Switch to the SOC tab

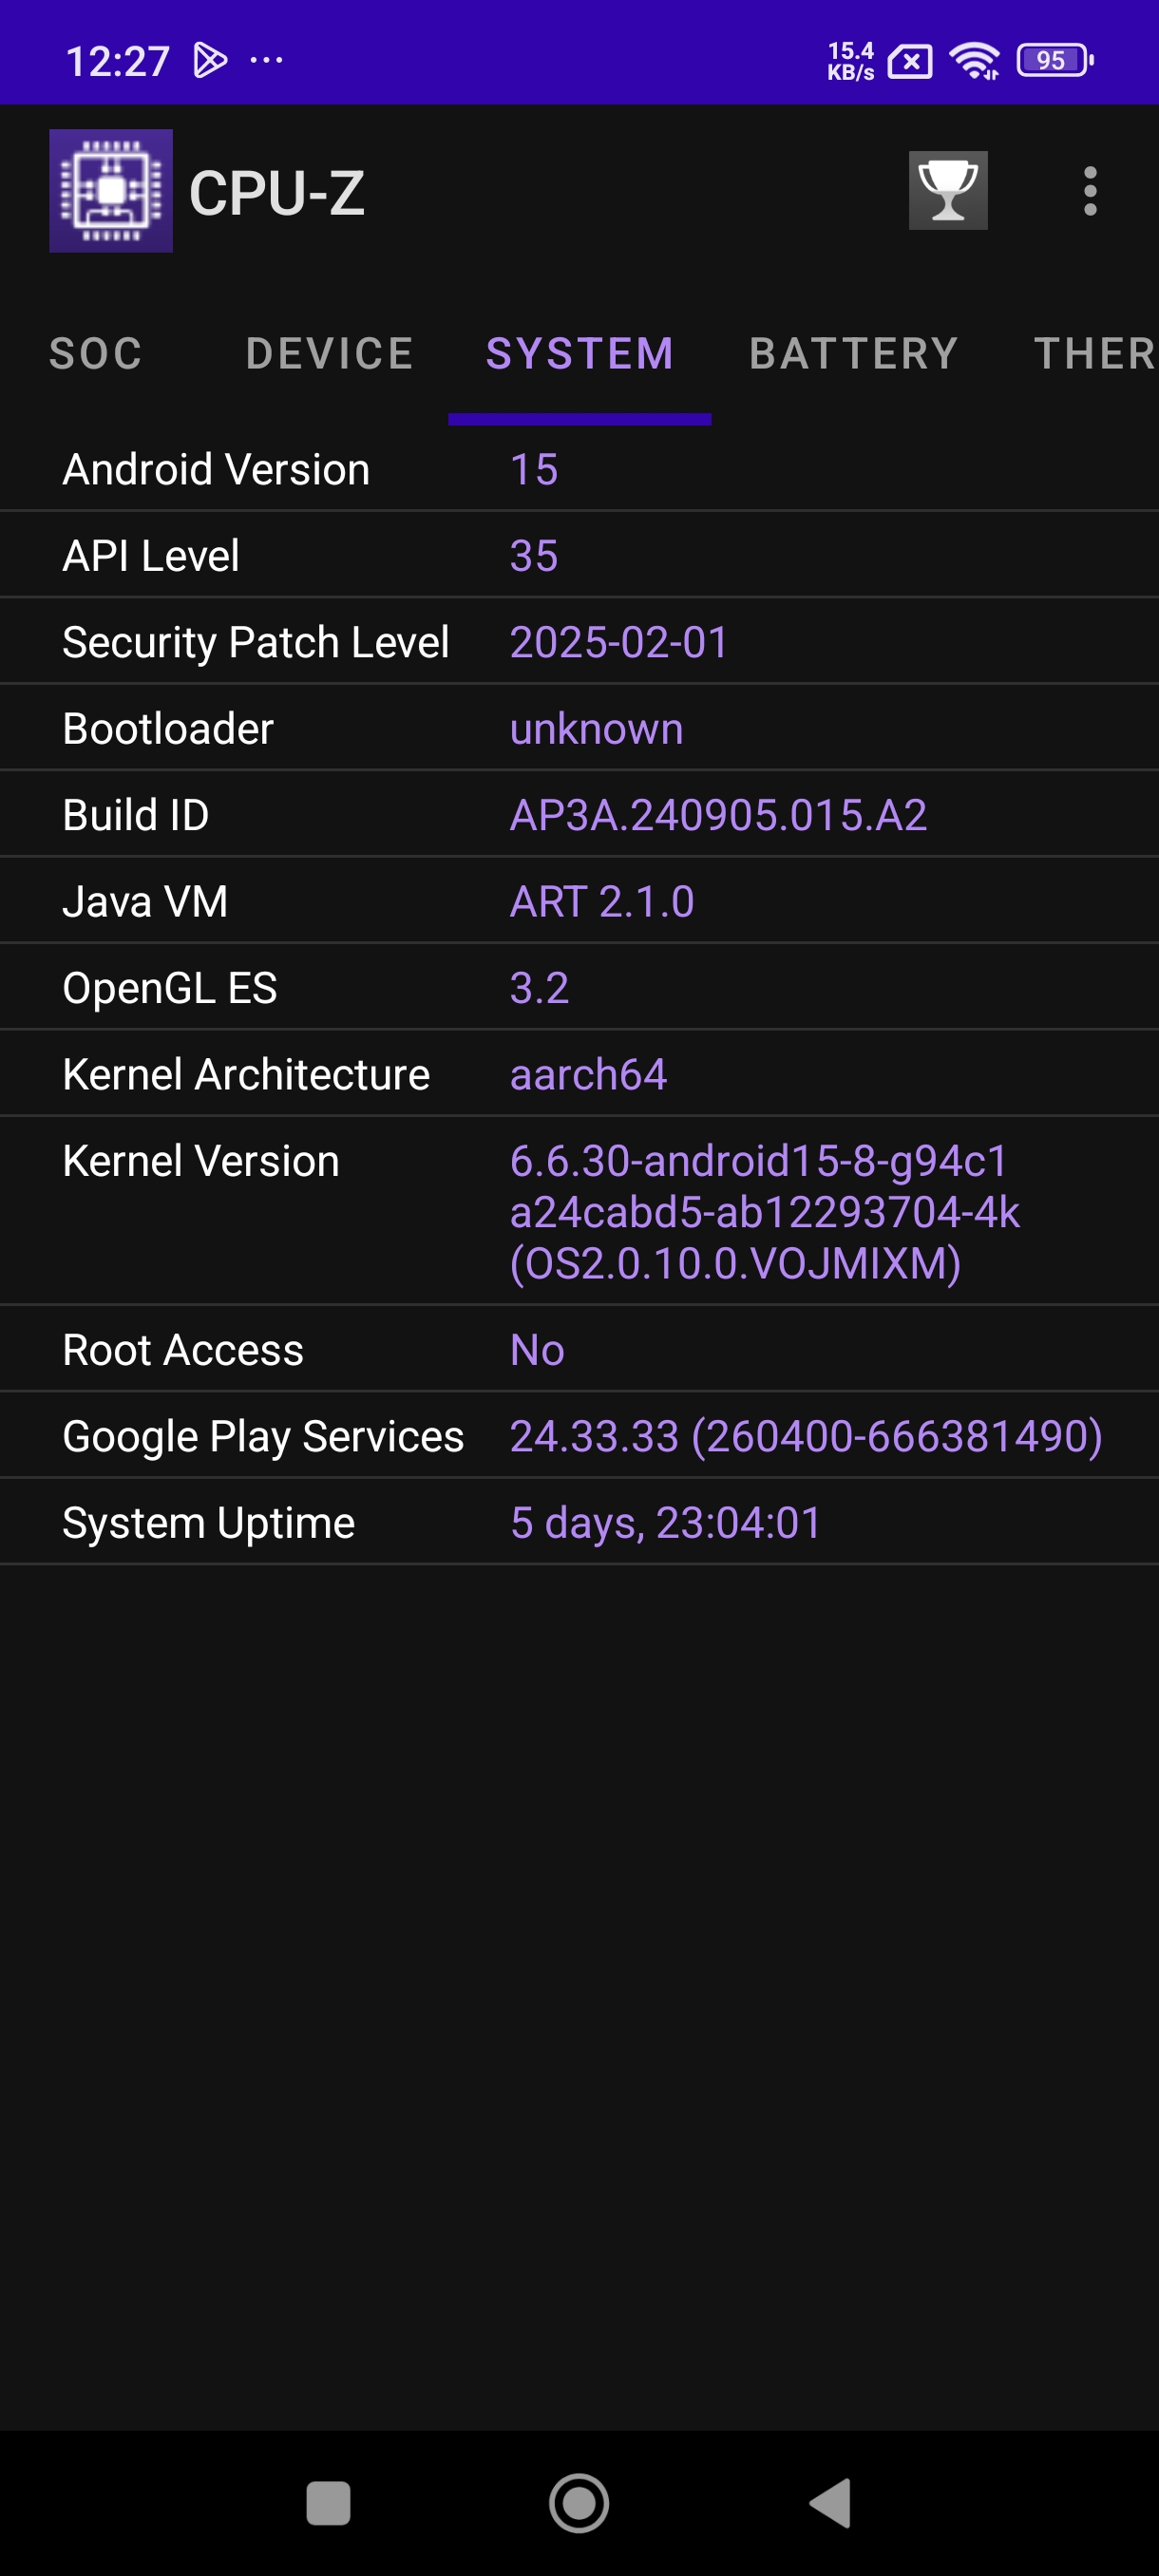click(x=96, y=354)
